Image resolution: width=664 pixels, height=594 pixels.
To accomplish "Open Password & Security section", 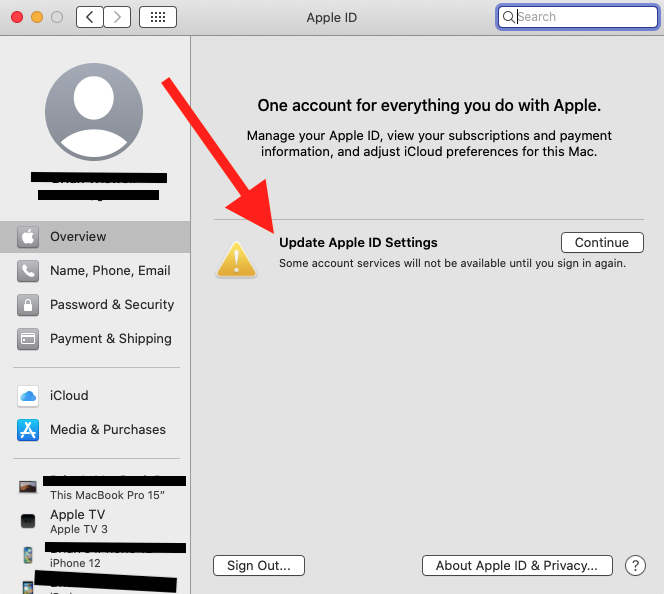I will [95, 305].
